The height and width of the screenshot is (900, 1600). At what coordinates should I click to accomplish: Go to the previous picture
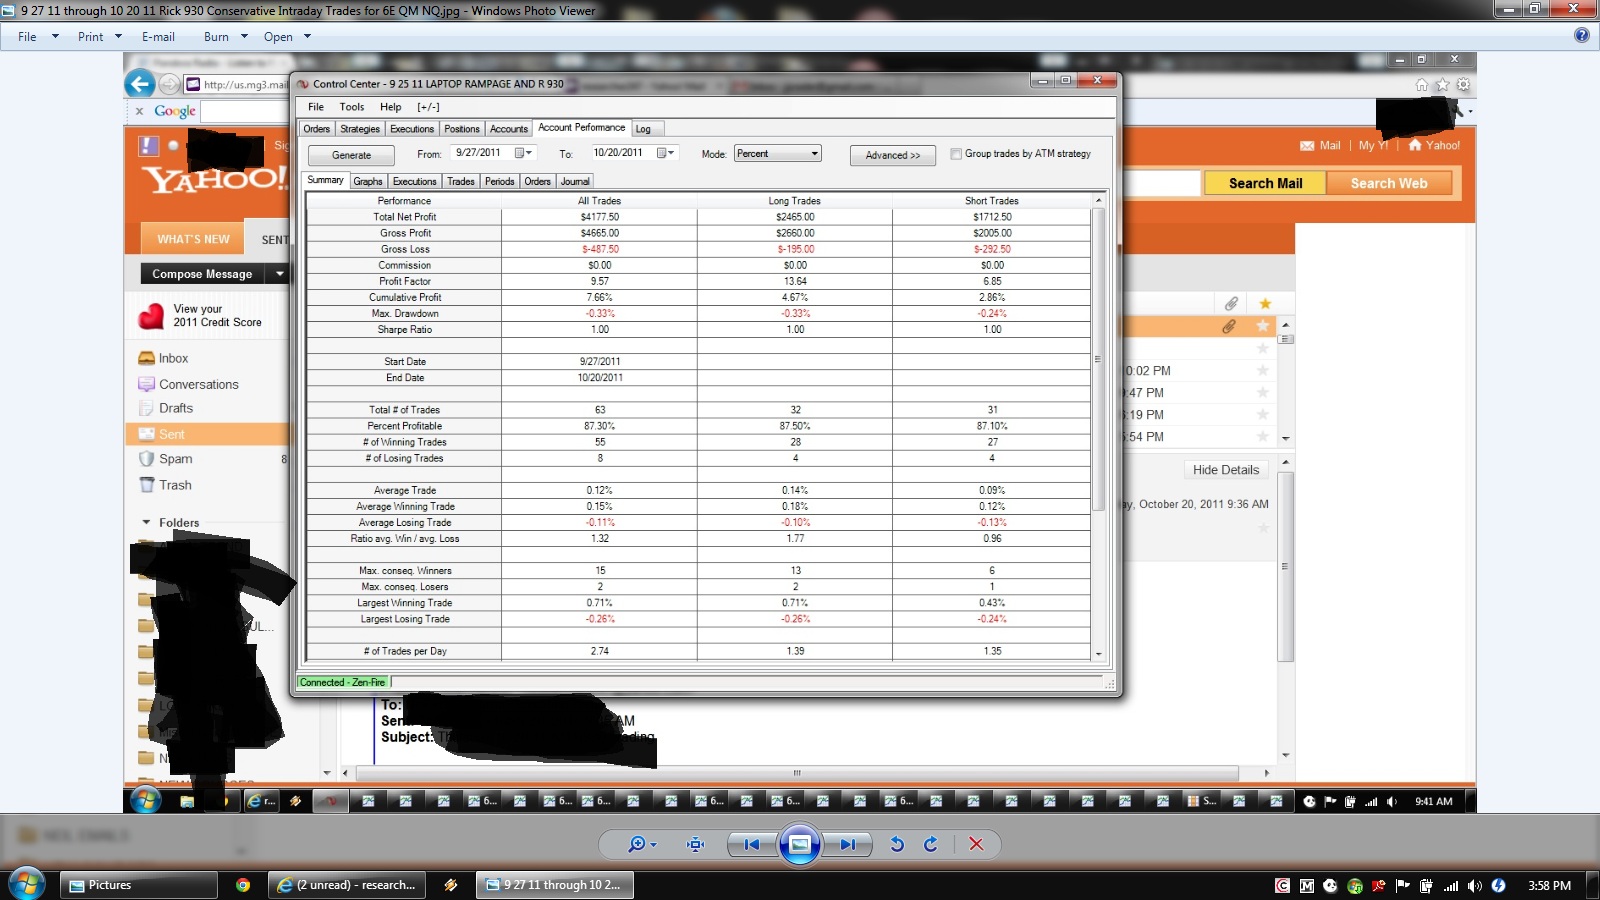click(750, 844)
